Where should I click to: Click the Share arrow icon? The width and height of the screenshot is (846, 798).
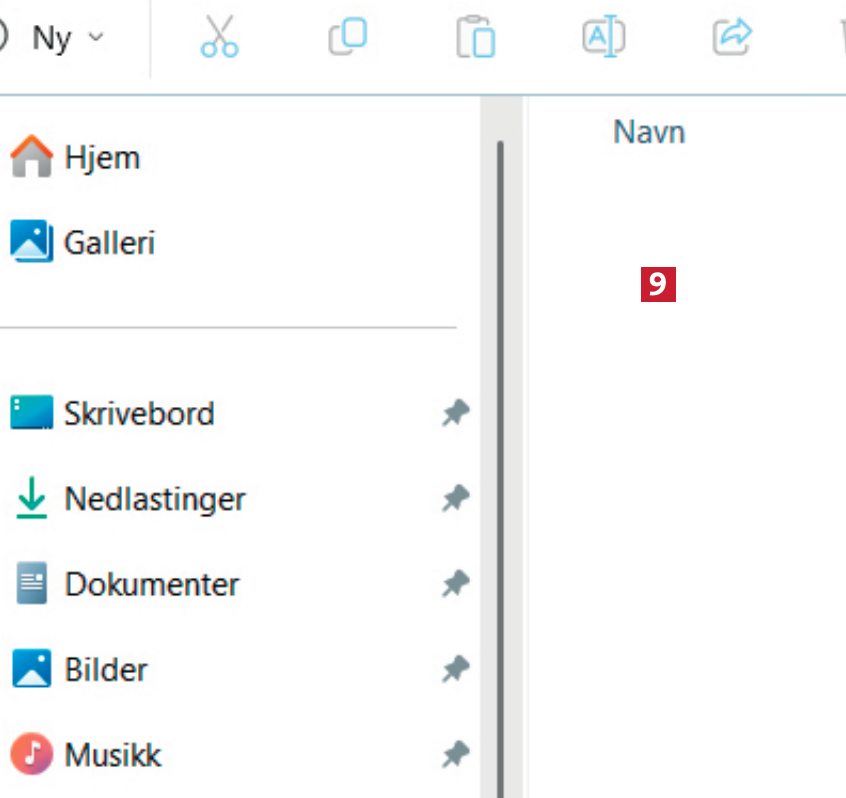[x=731, y=37]
